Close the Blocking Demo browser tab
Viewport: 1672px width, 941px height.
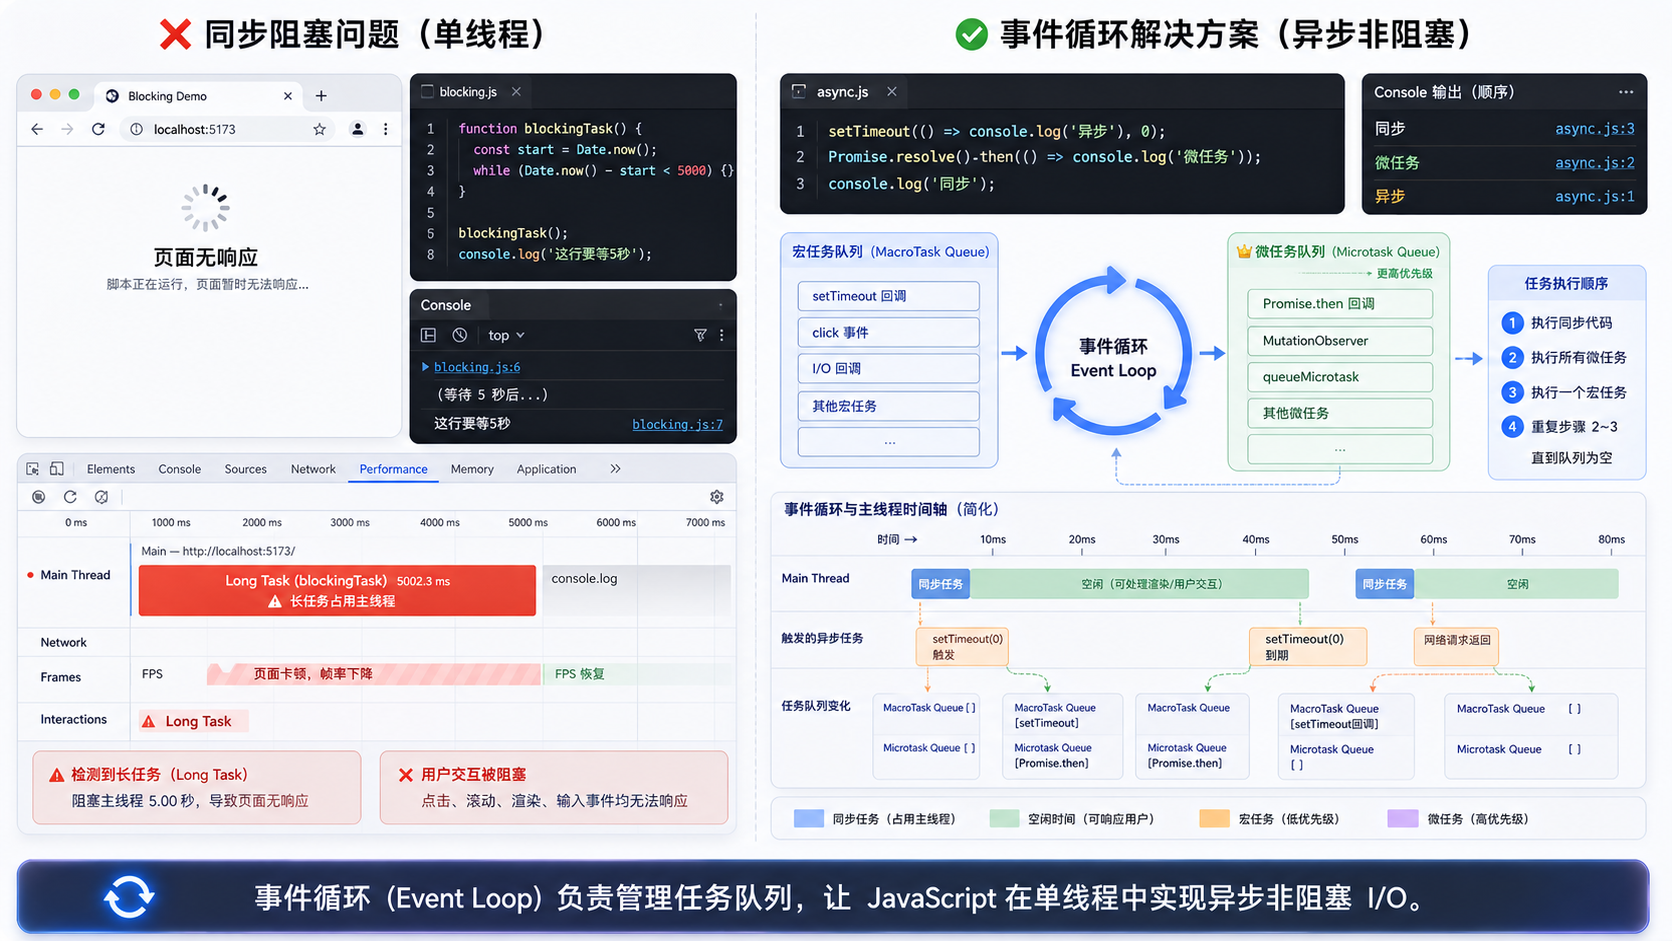point(288,96)
